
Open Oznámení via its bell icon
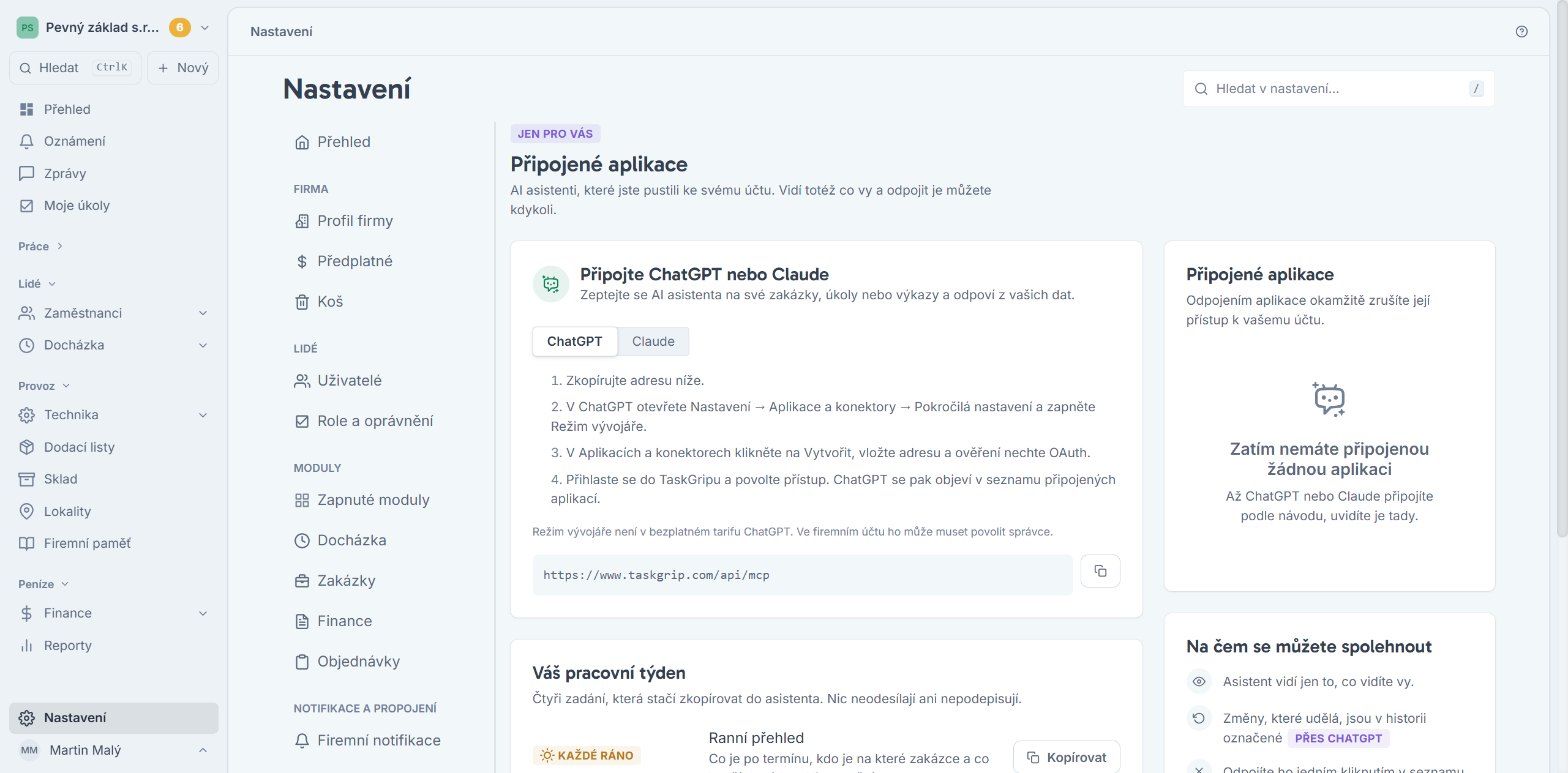[26, 141]
